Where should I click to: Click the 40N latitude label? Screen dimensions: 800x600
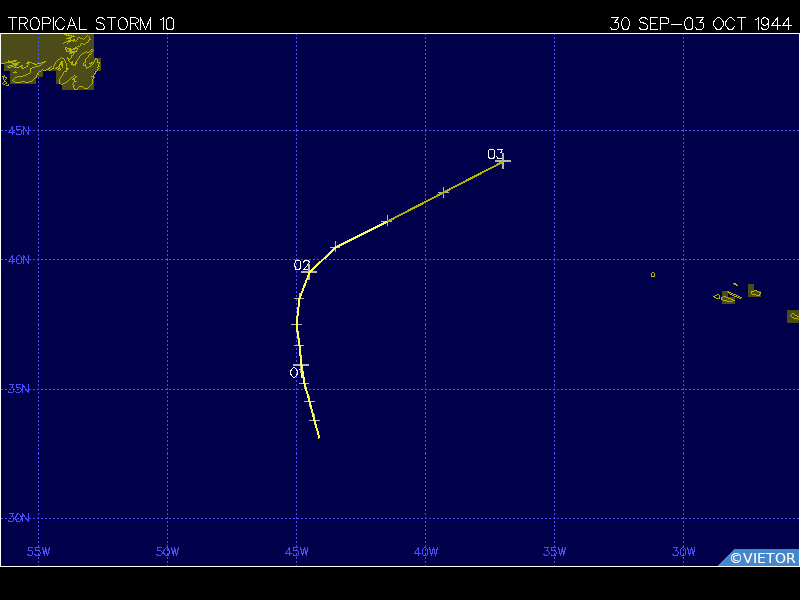click(18, 260)
